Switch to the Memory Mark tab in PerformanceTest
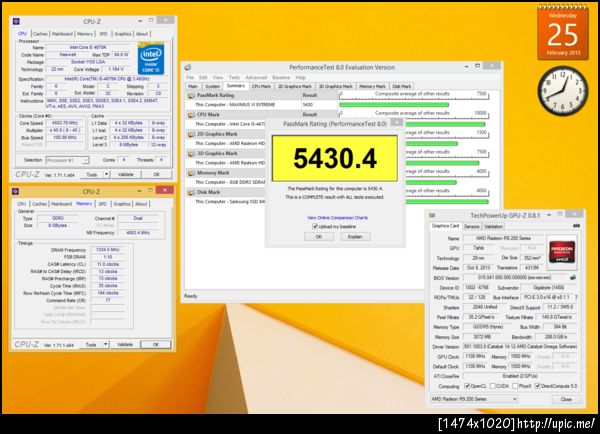 (372, 86)
